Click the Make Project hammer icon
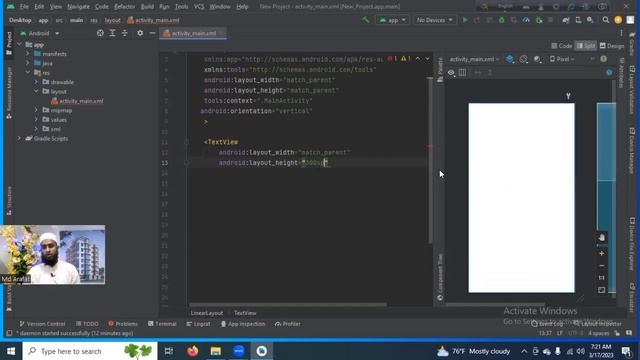Screen dimensions: 640x360 tap(366, 20)
